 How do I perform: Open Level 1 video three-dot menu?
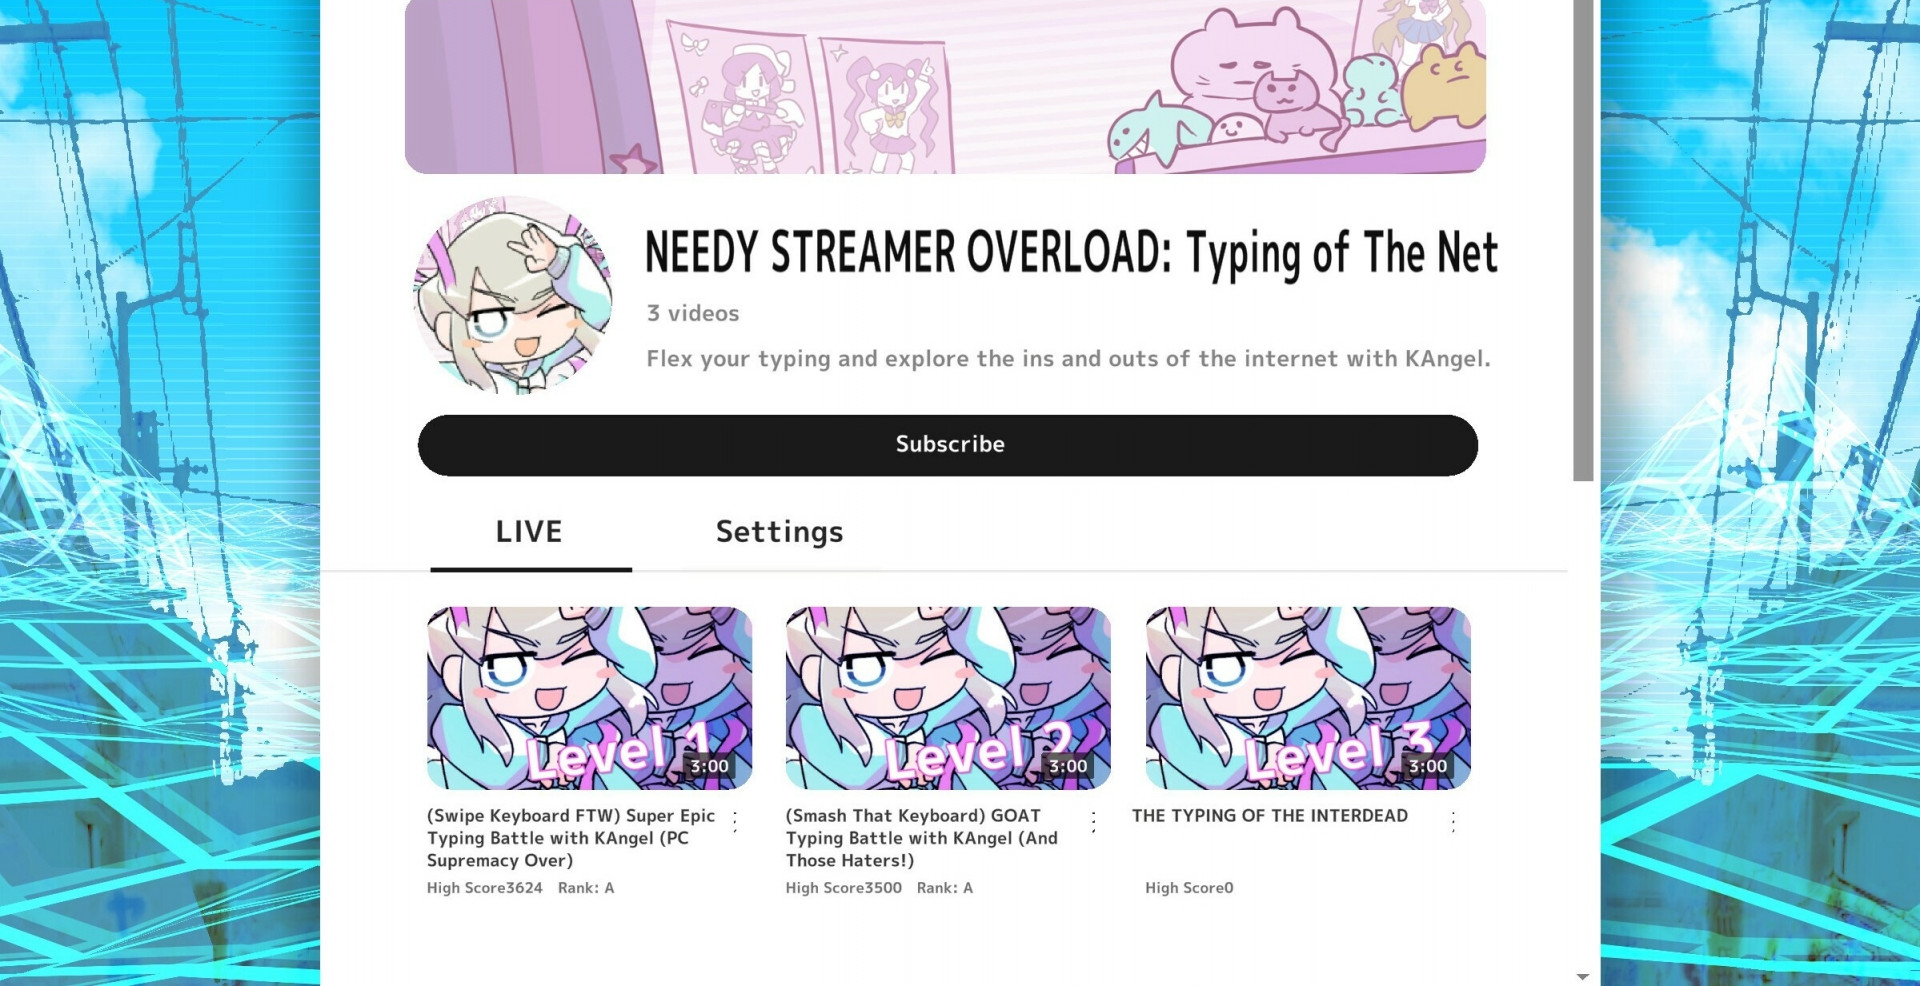tap(735, 822)
